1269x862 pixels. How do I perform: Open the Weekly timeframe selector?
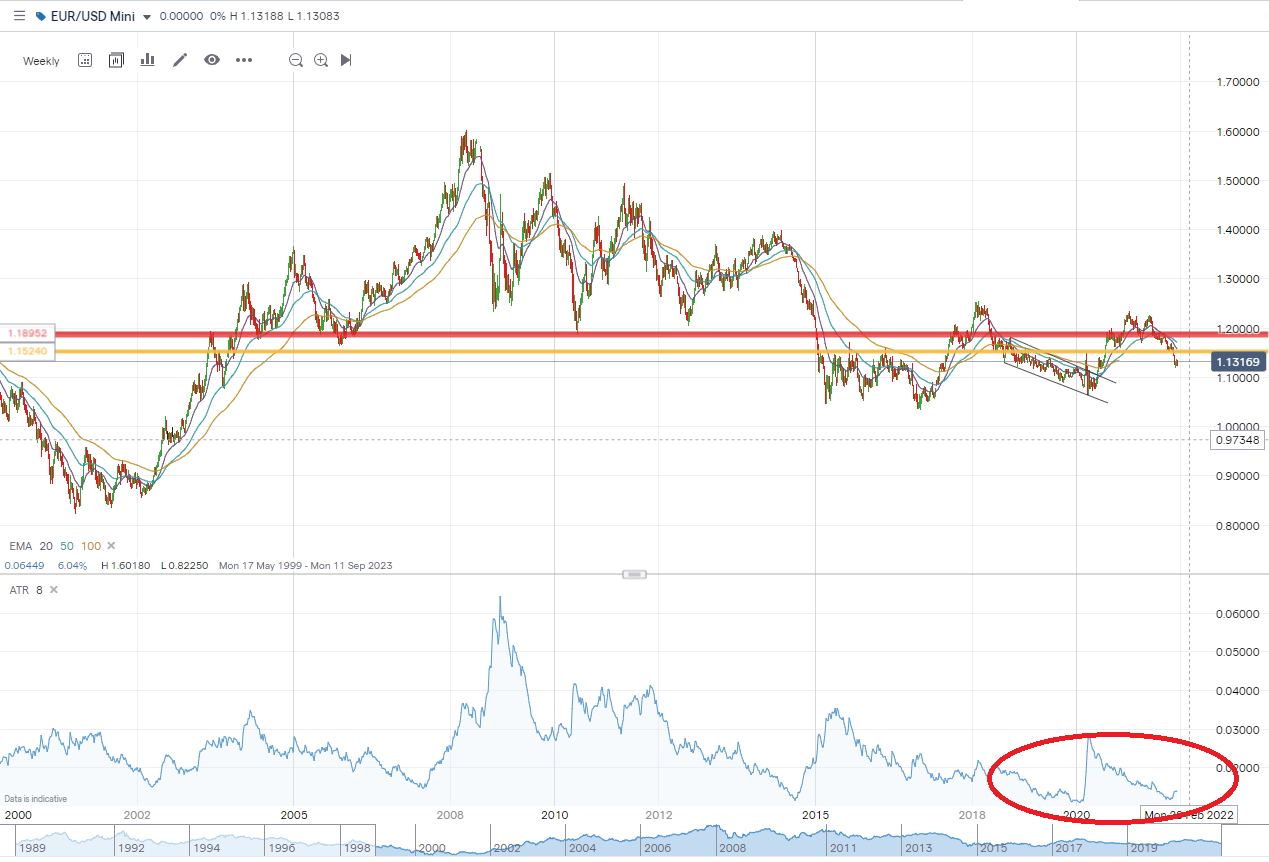[x=41, y=61]
